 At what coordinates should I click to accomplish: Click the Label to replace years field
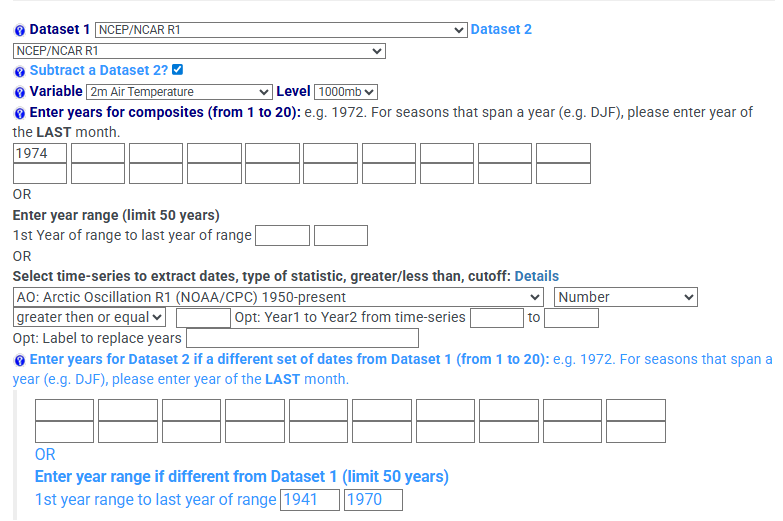click(x=302, y=339)
